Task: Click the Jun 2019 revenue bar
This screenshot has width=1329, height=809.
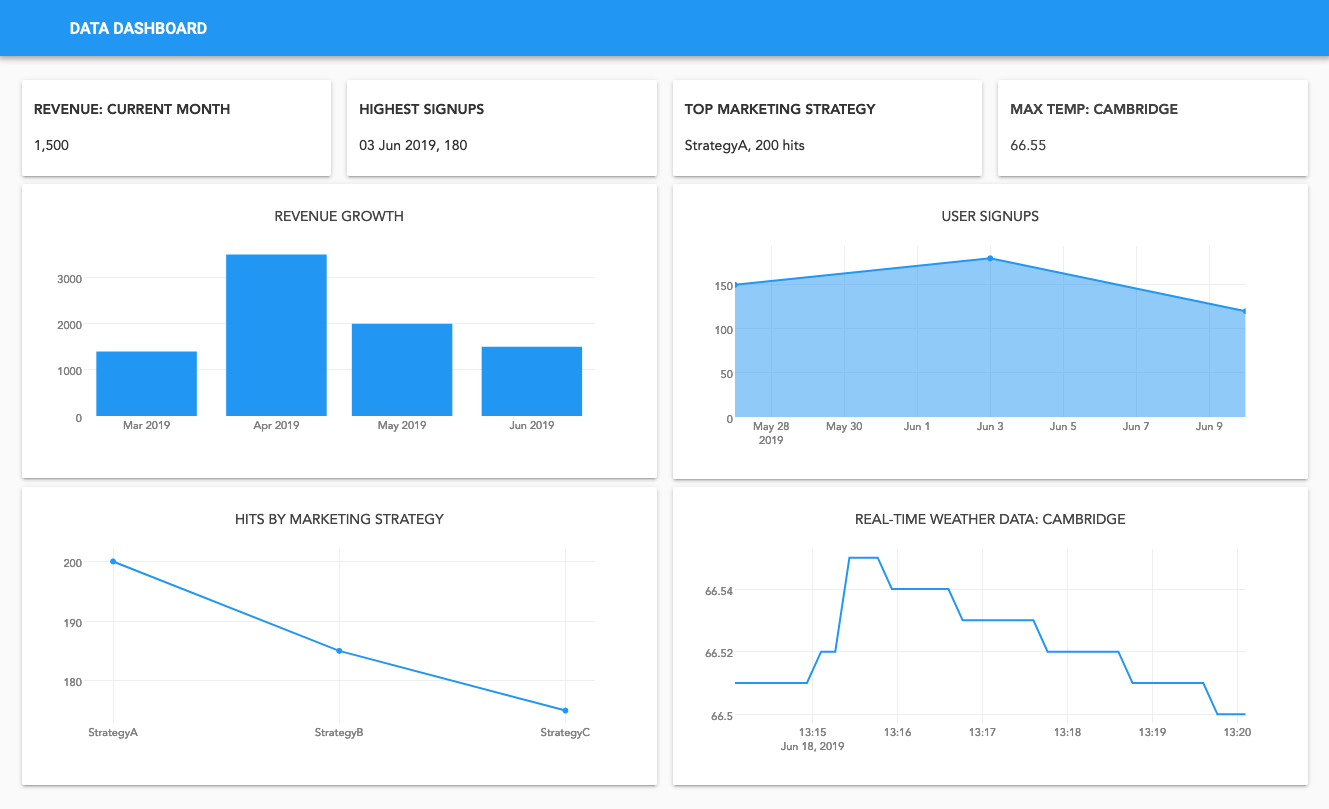Action: (x=531, y=380)
